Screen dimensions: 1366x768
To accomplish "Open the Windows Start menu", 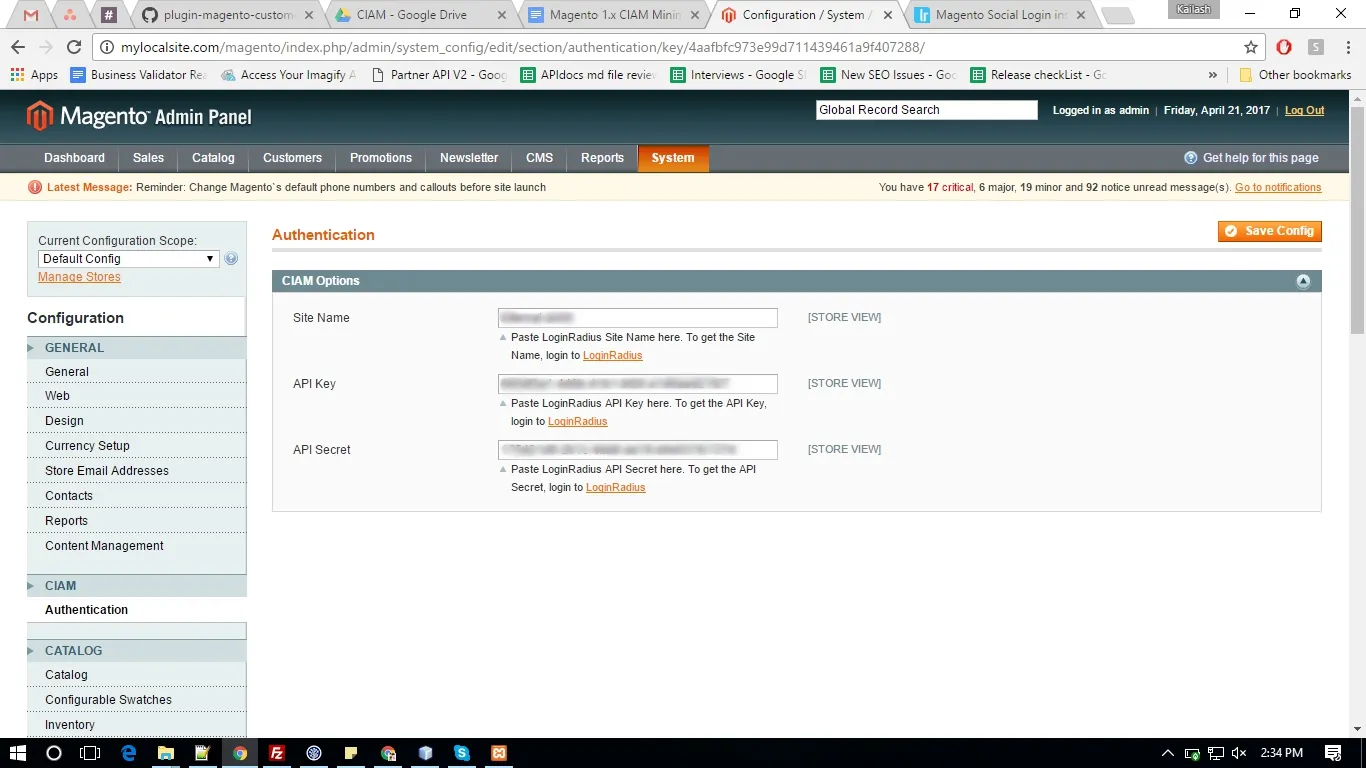I will pyautogui.click(x=18, y=753).
